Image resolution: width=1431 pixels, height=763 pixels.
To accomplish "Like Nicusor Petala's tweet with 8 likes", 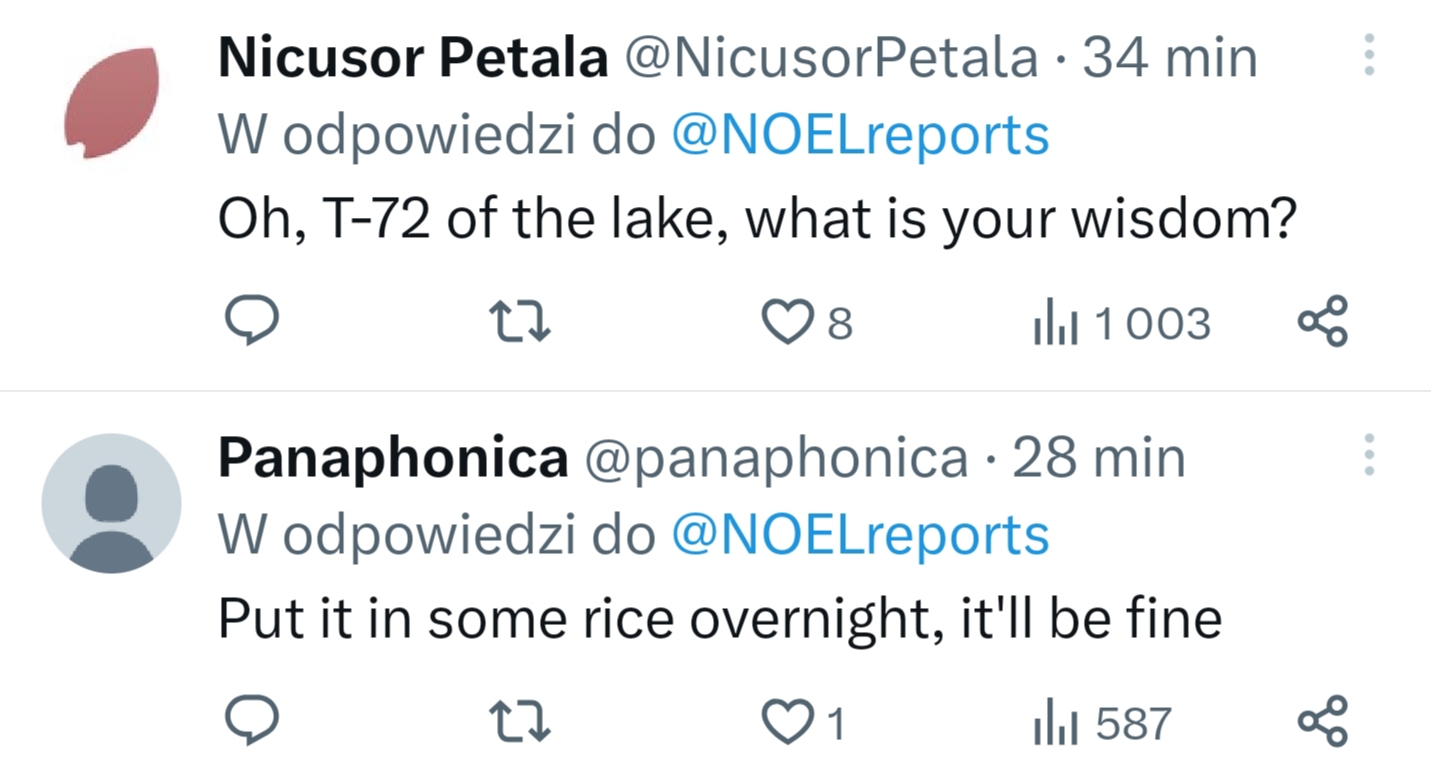I will pos(807,323).
